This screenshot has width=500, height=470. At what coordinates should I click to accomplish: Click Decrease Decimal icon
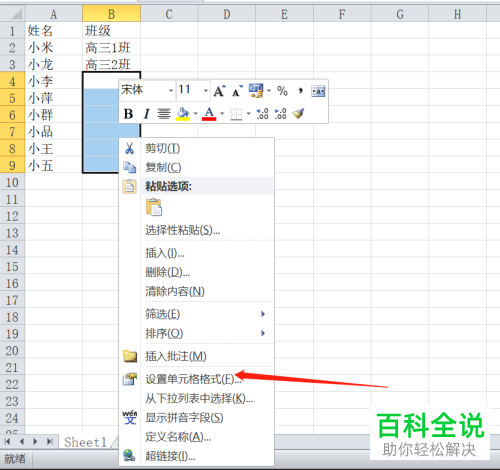tap(280, 114)
